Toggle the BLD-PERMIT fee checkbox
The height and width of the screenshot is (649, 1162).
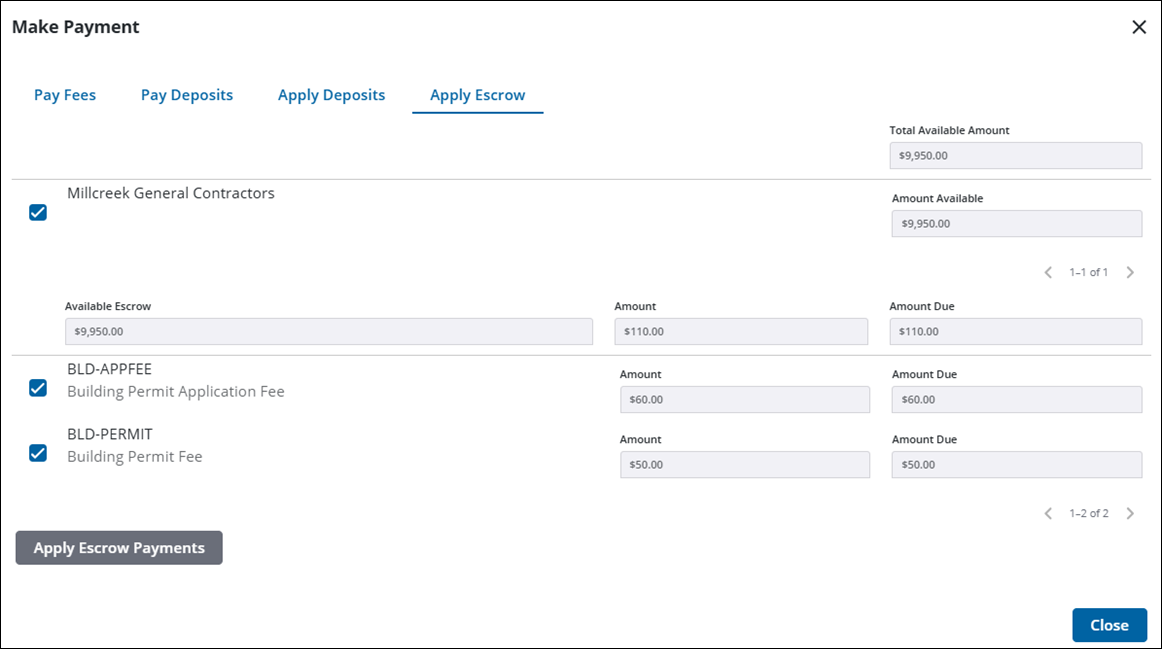[38, 453]
